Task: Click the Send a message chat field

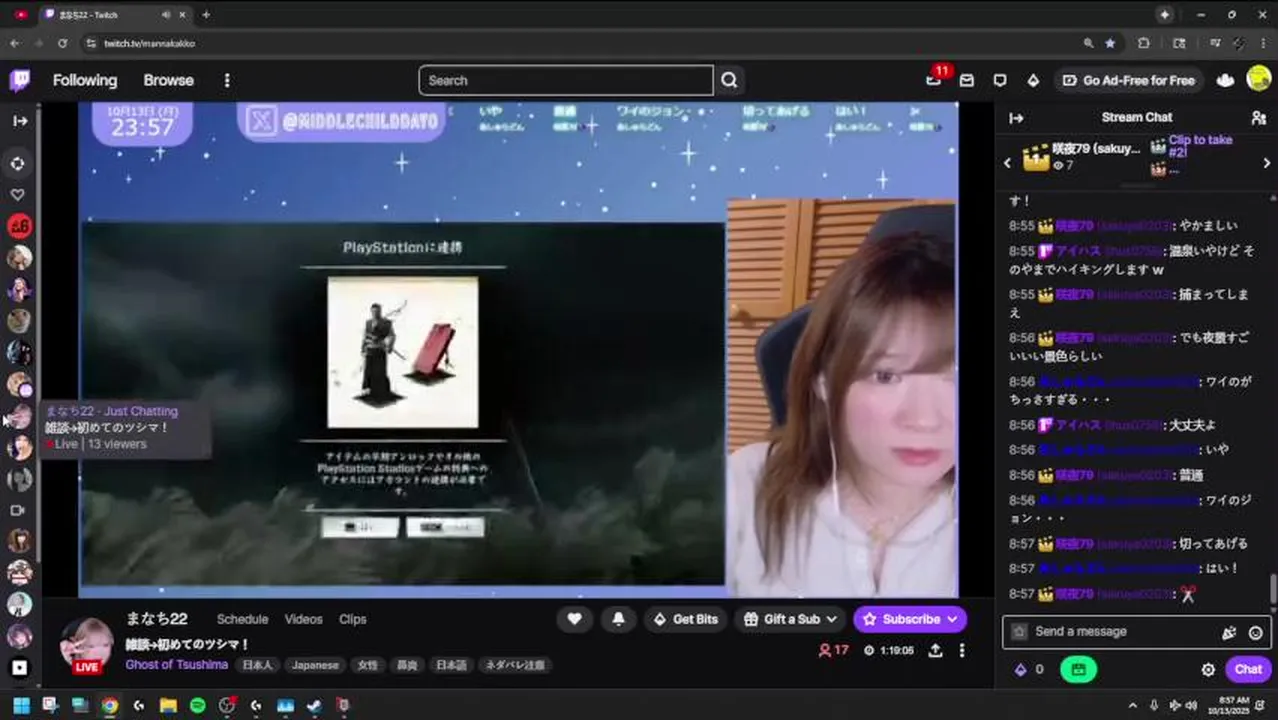Action: tap(1120, 632)
